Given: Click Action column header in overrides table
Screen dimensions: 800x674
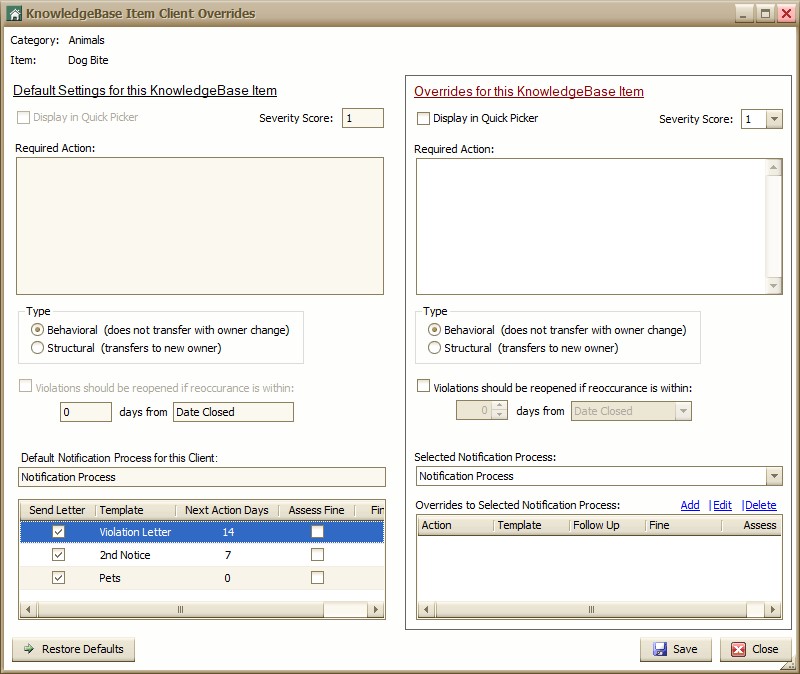Looking at the screenshot, I should pos(456,525).
